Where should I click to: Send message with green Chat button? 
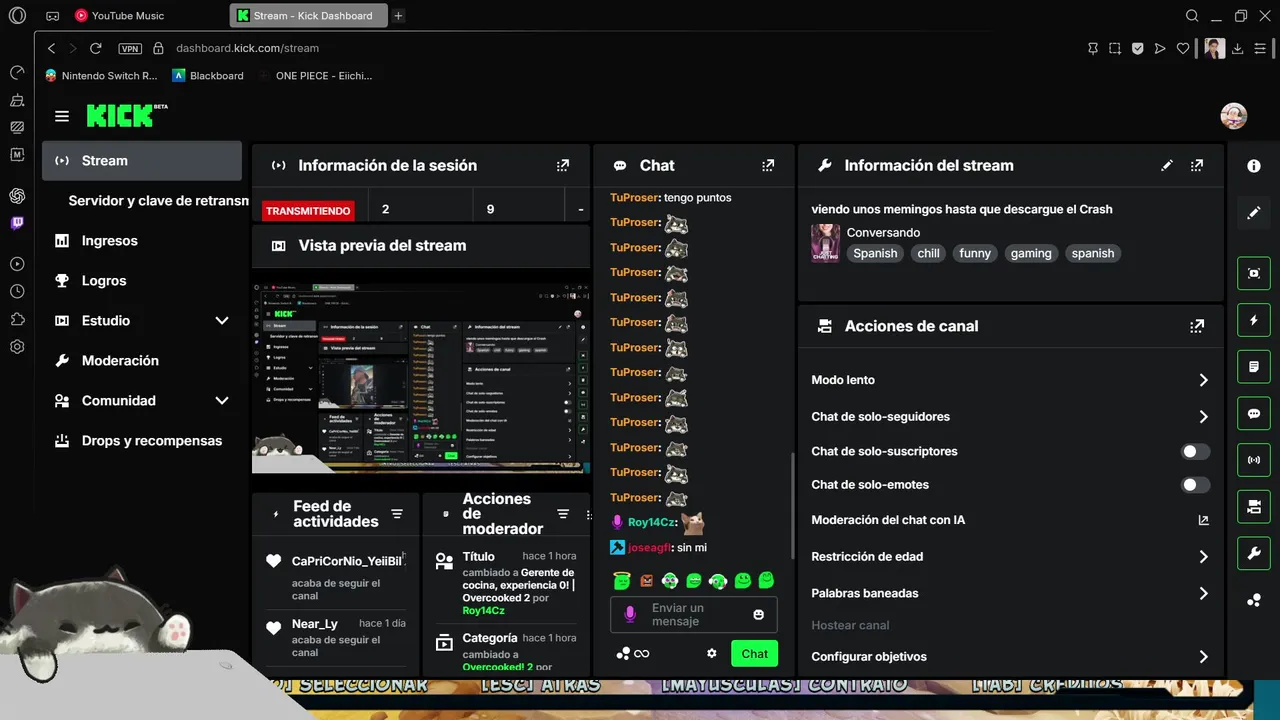tap(754, 654)
